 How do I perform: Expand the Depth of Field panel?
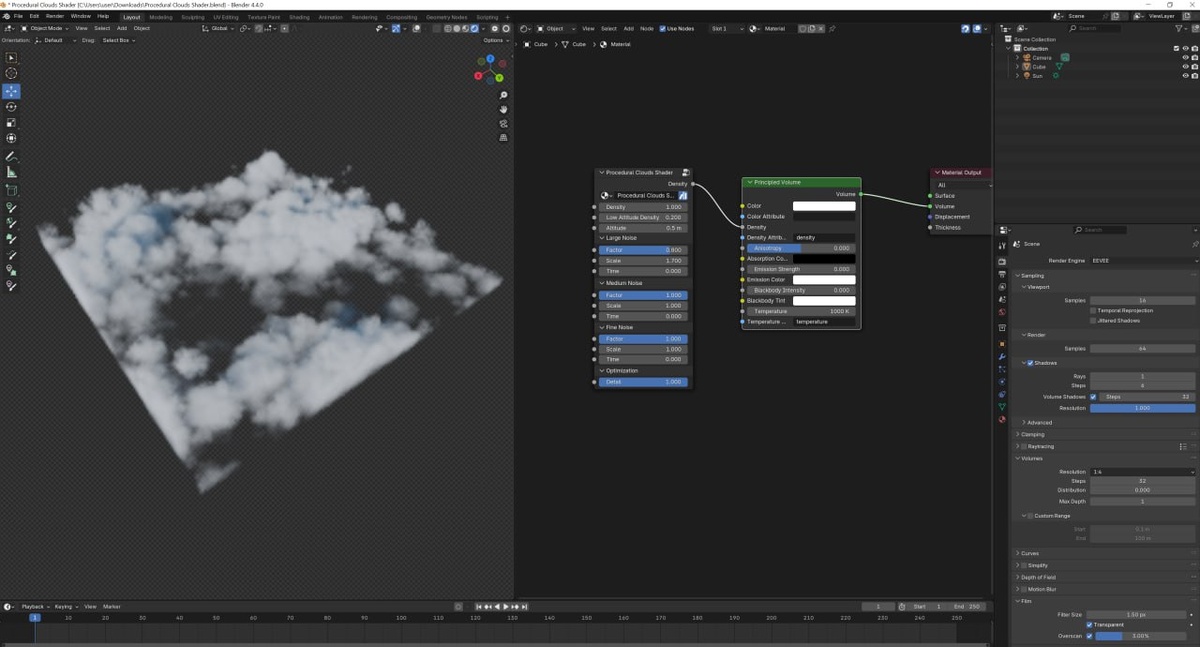[1019, 577]
